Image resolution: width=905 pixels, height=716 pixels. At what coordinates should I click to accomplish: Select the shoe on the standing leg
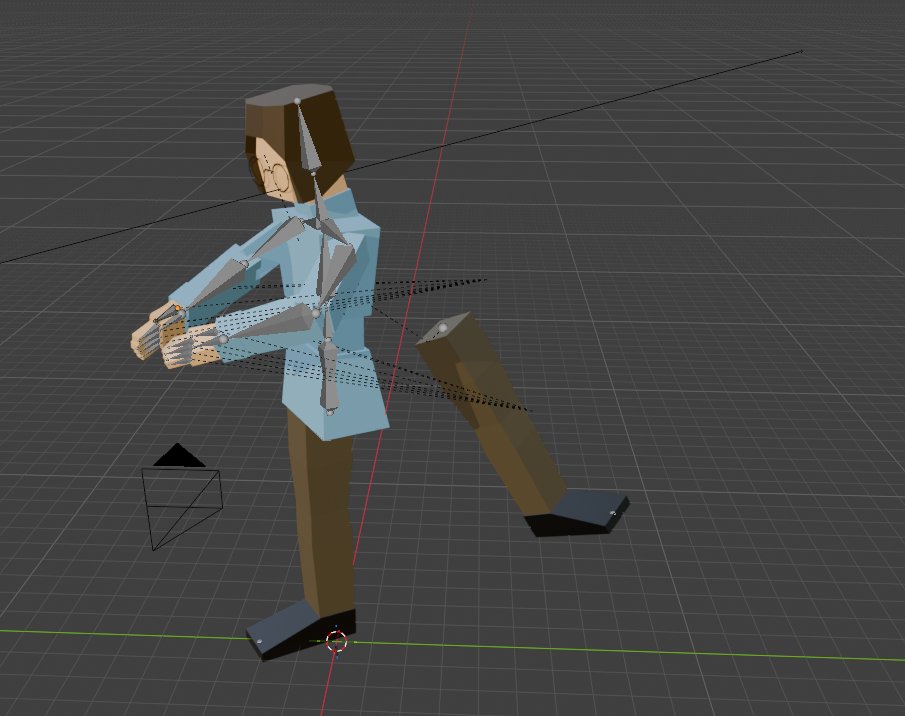tap(301, 629)
